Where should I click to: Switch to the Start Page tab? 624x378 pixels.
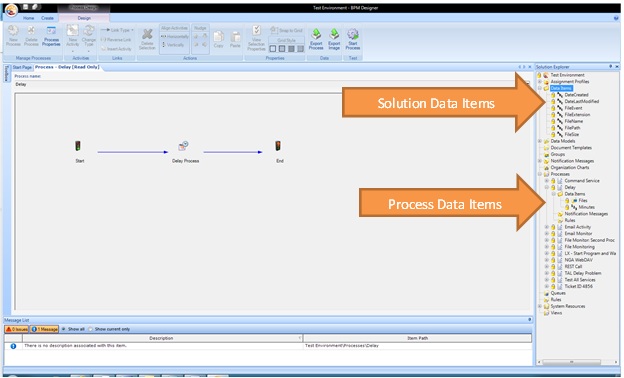tap(22, 67)
